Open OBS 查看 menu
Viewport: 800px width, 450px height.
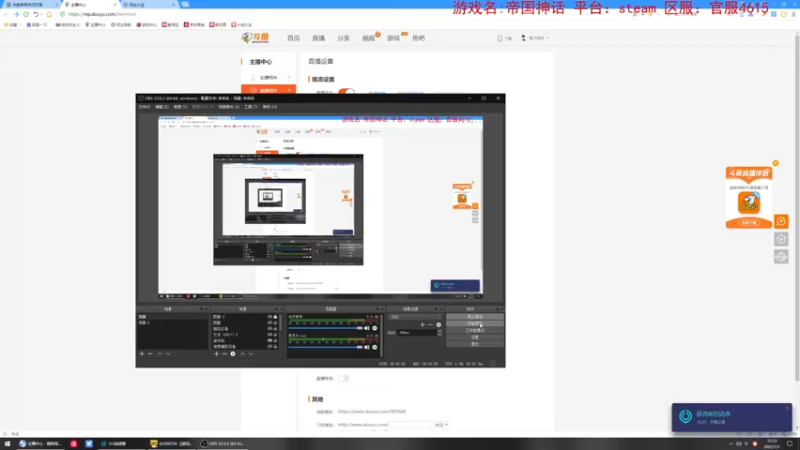pos(180,107)
